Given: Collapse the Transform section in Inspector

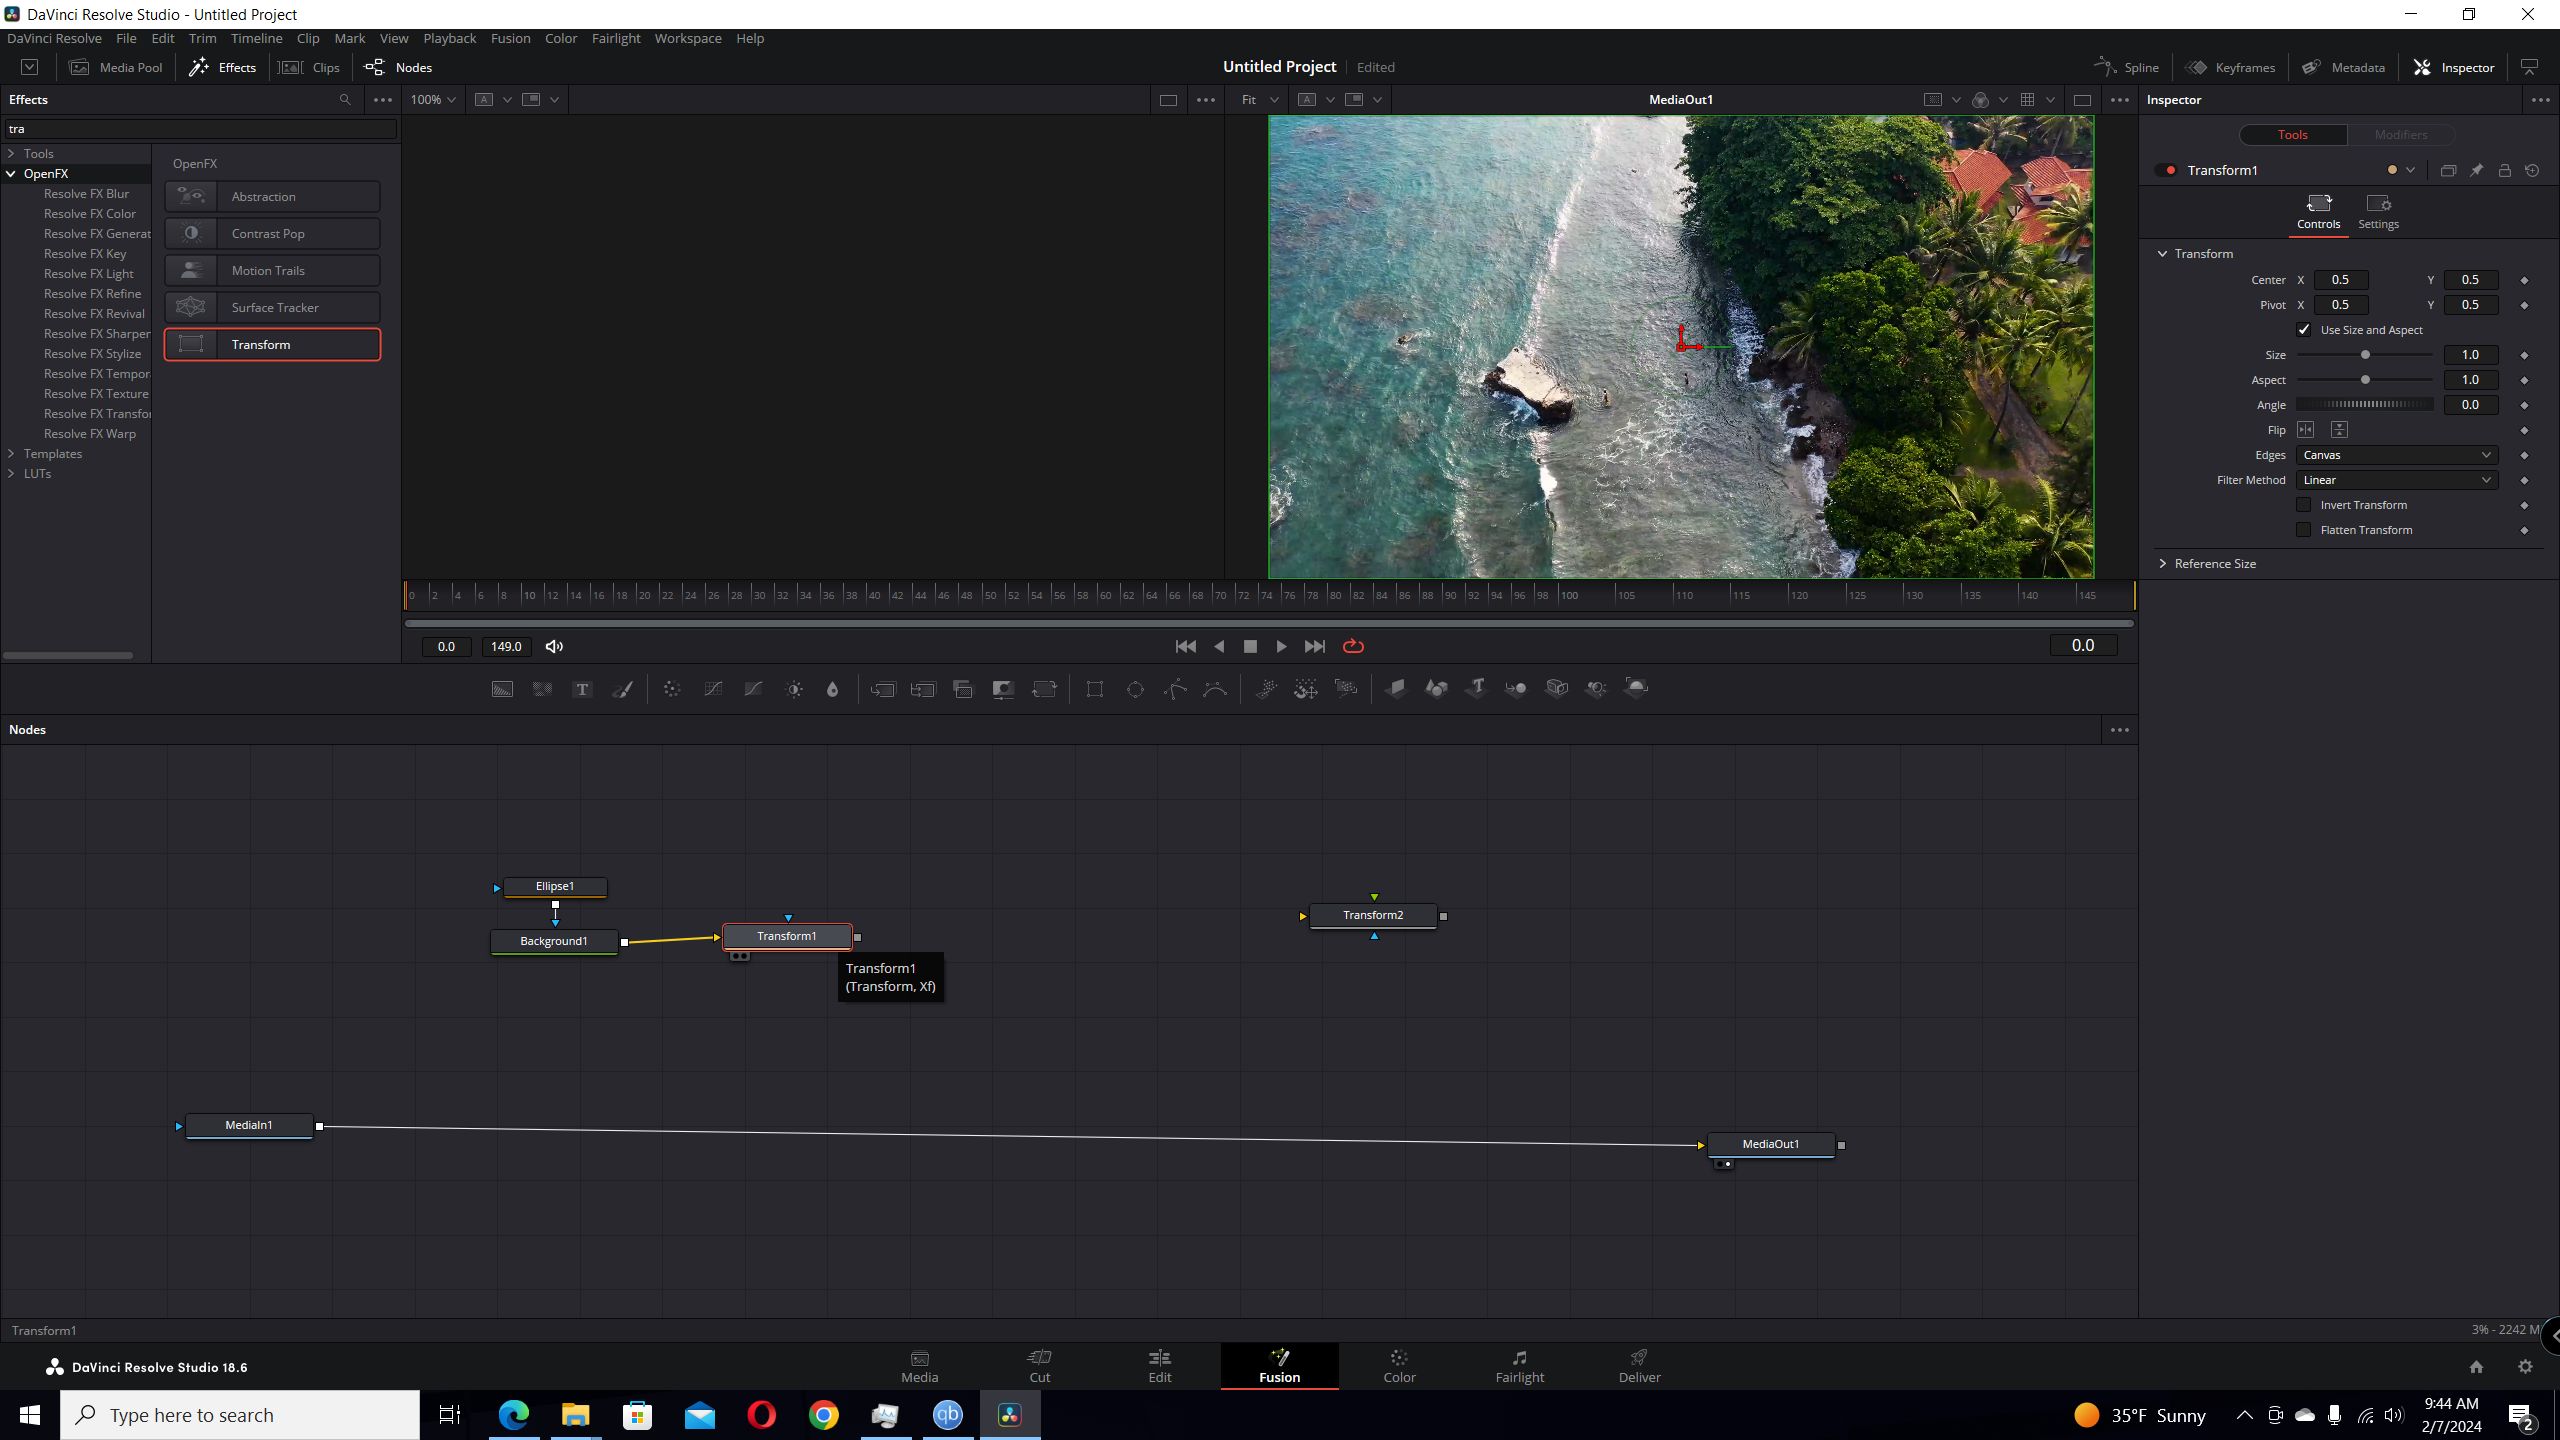Looking at the screenshot, I should [2163, 254].
